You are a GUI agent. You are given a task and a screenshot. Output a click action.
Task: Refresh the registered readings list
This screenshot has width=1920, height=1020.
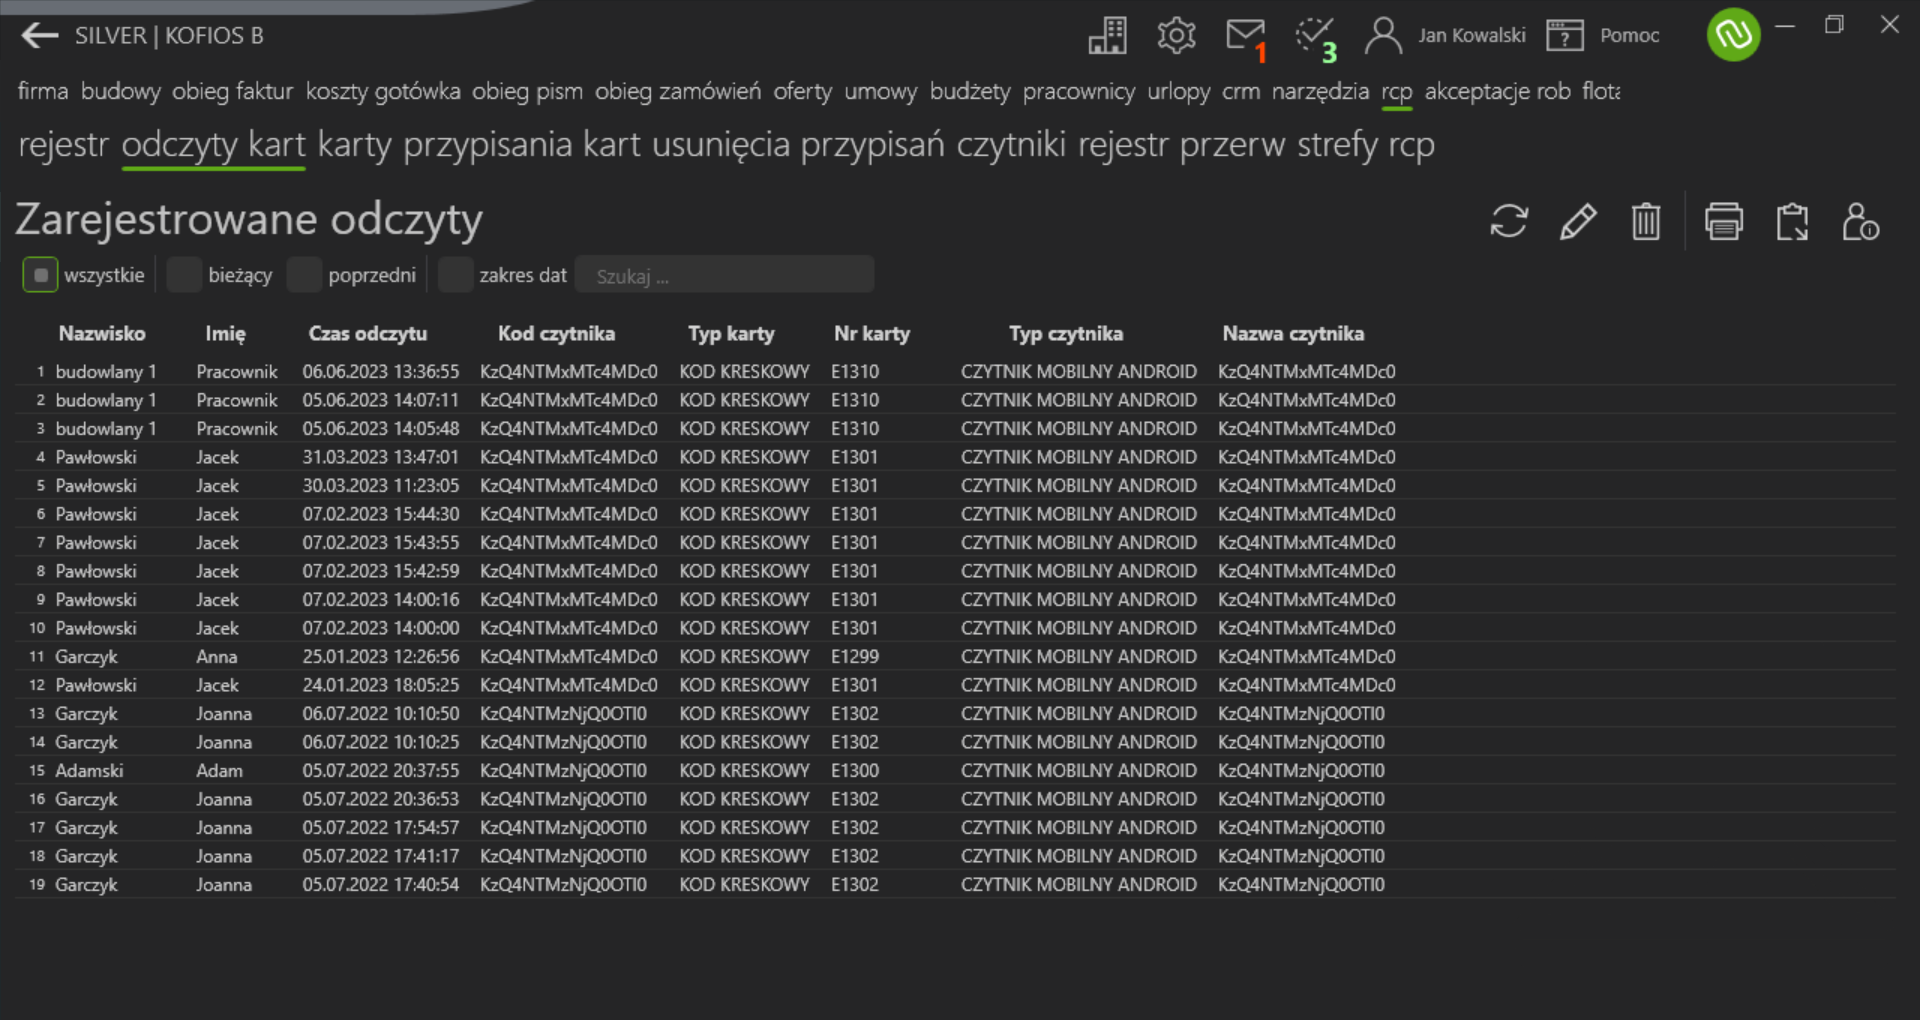coord(1509,221)
